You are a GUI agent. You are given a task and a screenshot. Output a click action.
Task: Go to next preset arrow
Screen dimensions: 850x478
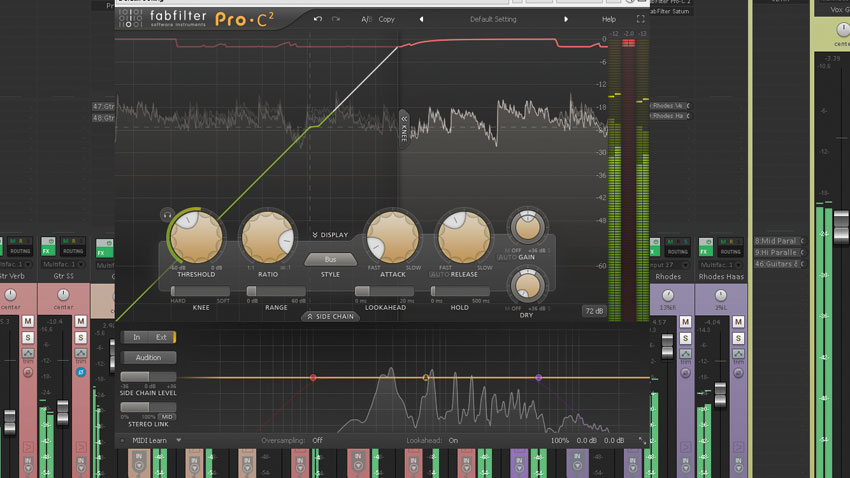tap(566, 19)
